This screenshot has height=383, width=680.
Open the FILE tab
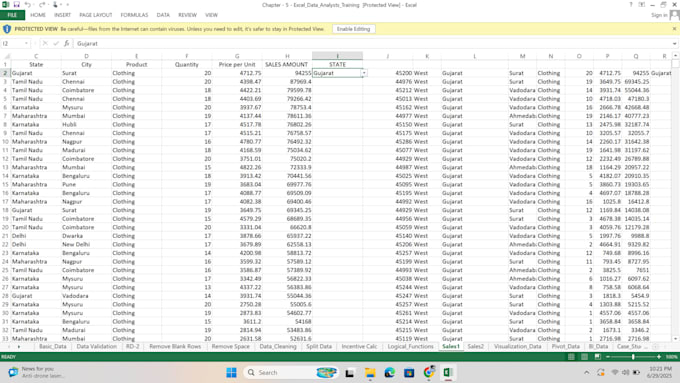(x=12, y=15)
